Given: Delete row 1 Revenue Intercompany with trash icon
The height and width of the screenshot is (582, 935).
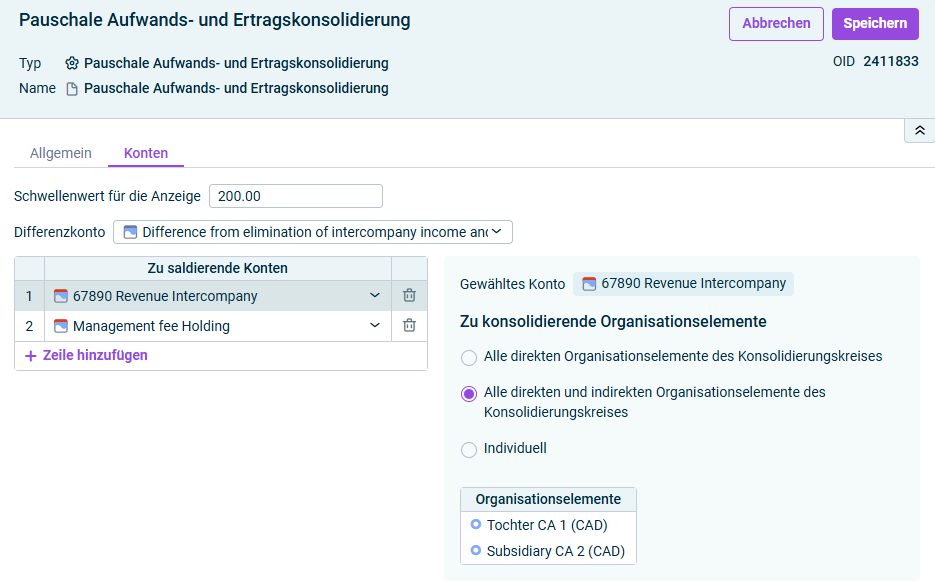Looking at the screenshot, I should tap(409, 296).
